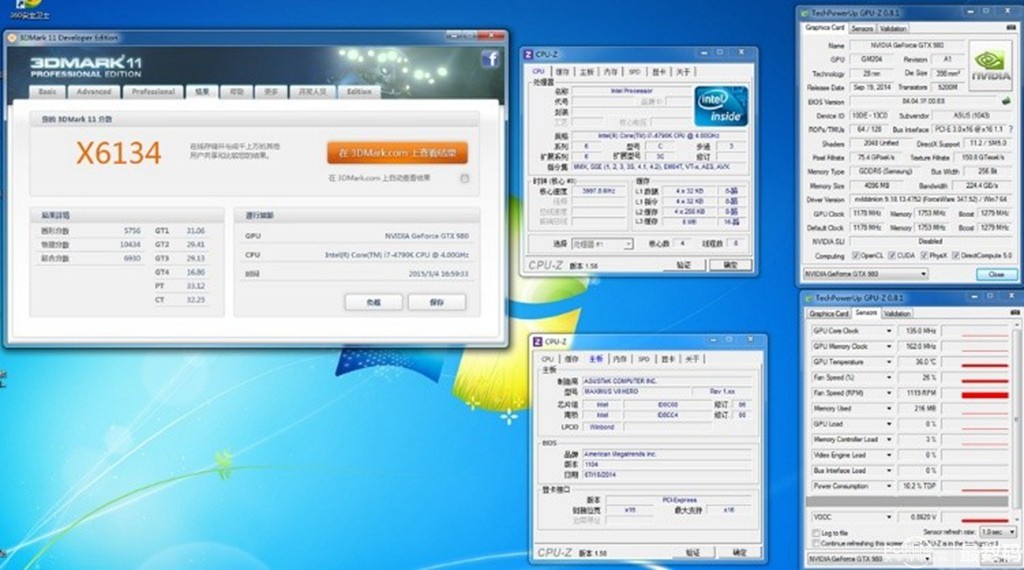Open the Sensor refresh rate dropdown

999,533
